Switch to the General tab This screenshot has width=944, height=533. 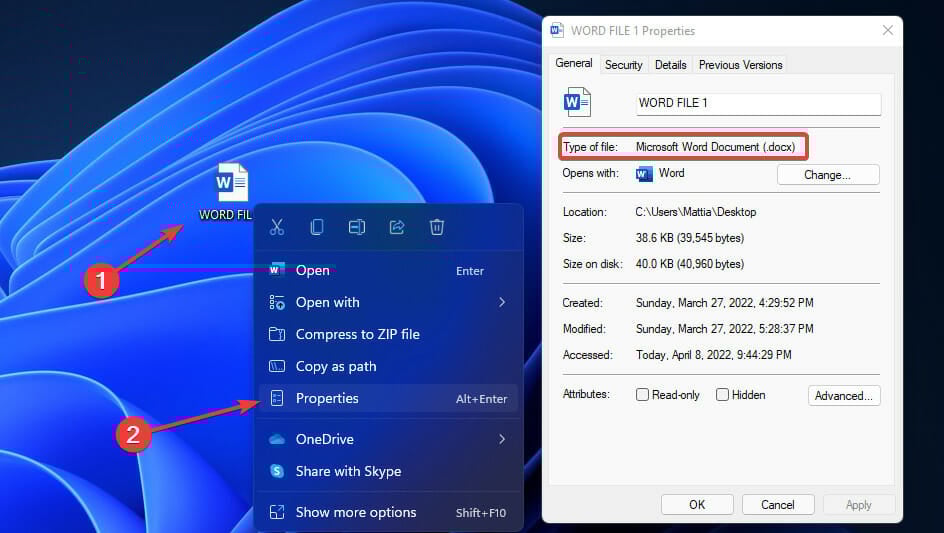pyautogui.click(x=574, y=63)
